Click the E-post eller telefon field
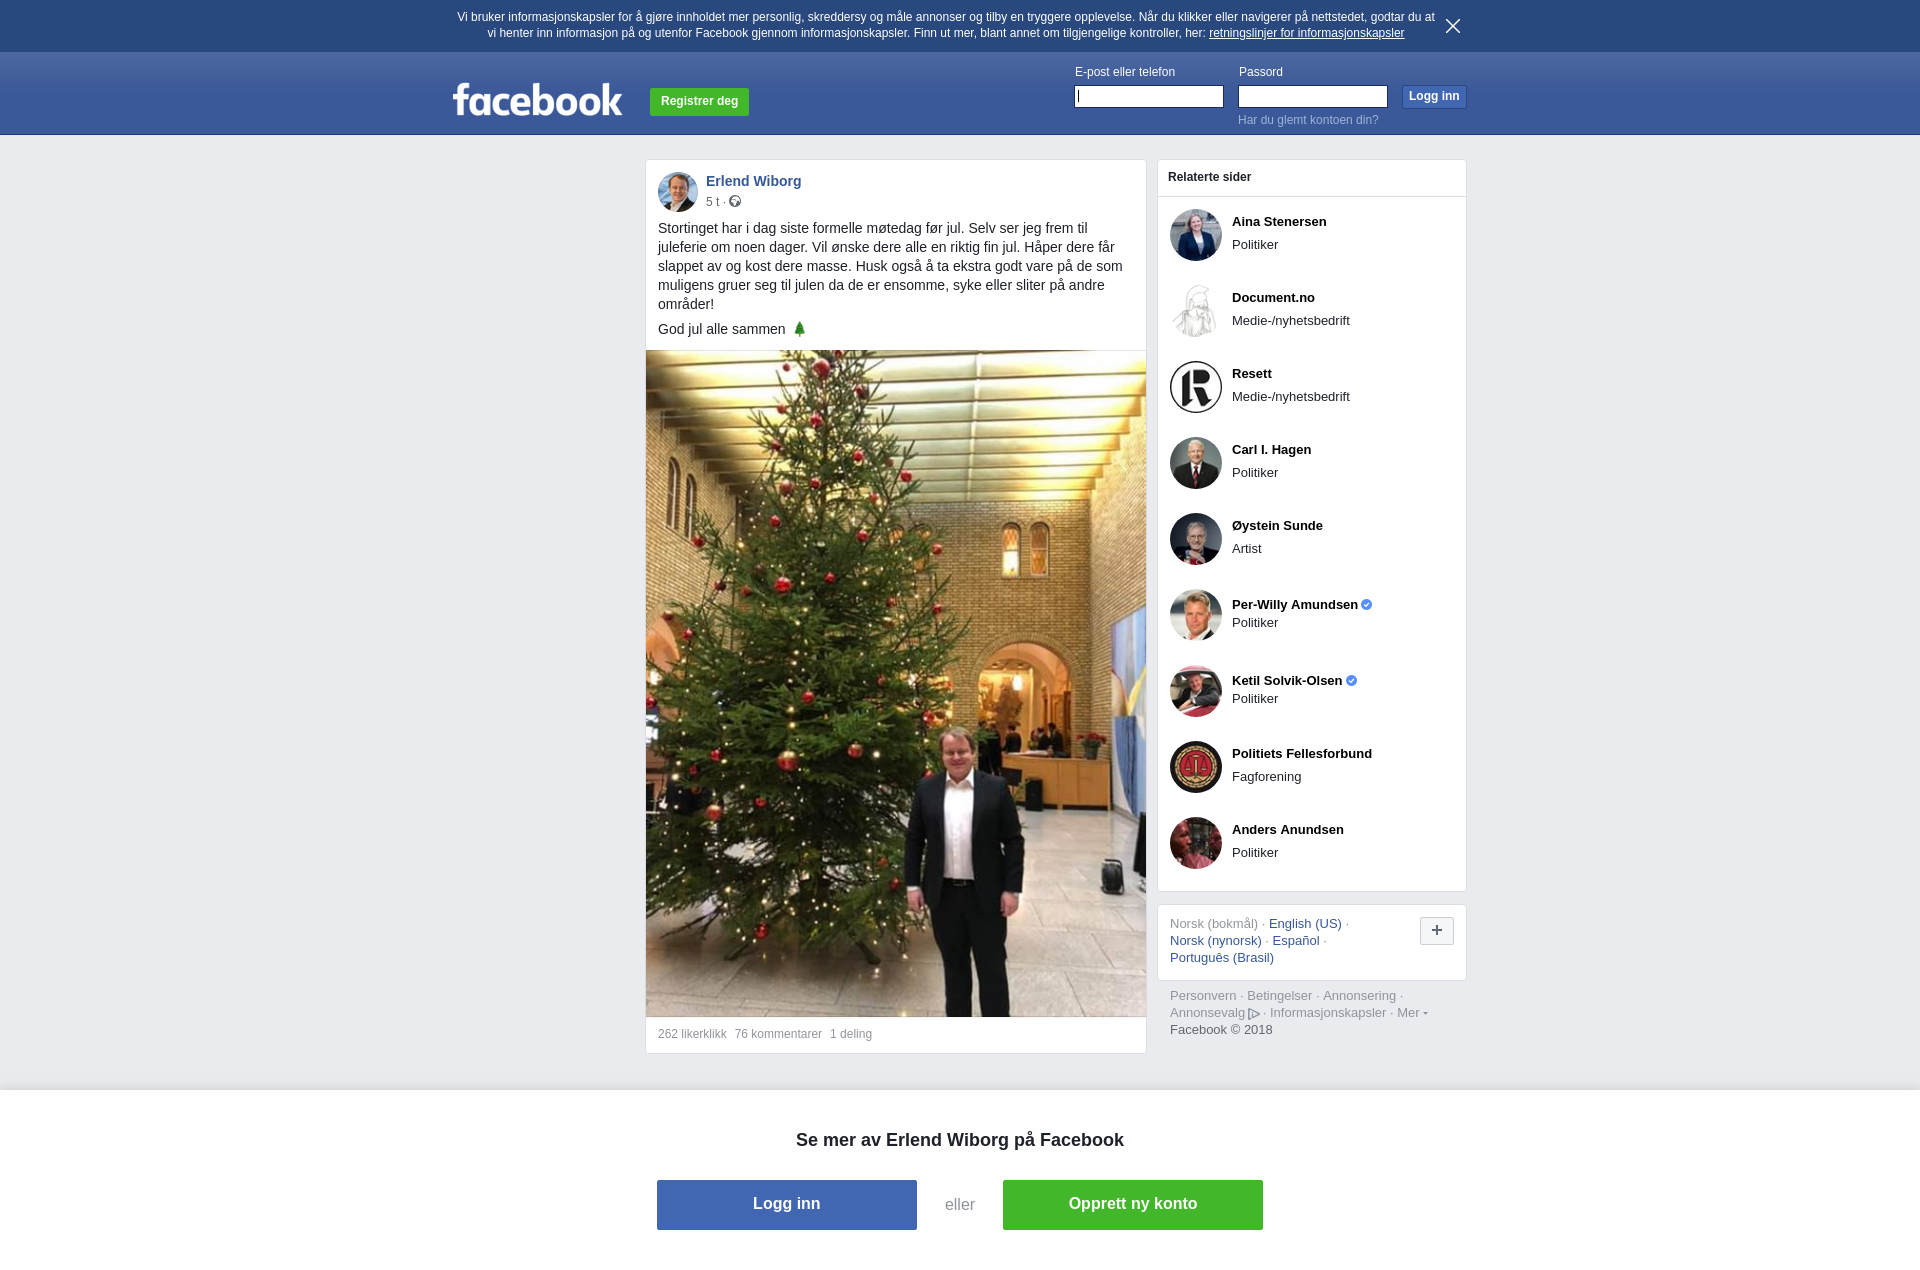 (1149, 97)
